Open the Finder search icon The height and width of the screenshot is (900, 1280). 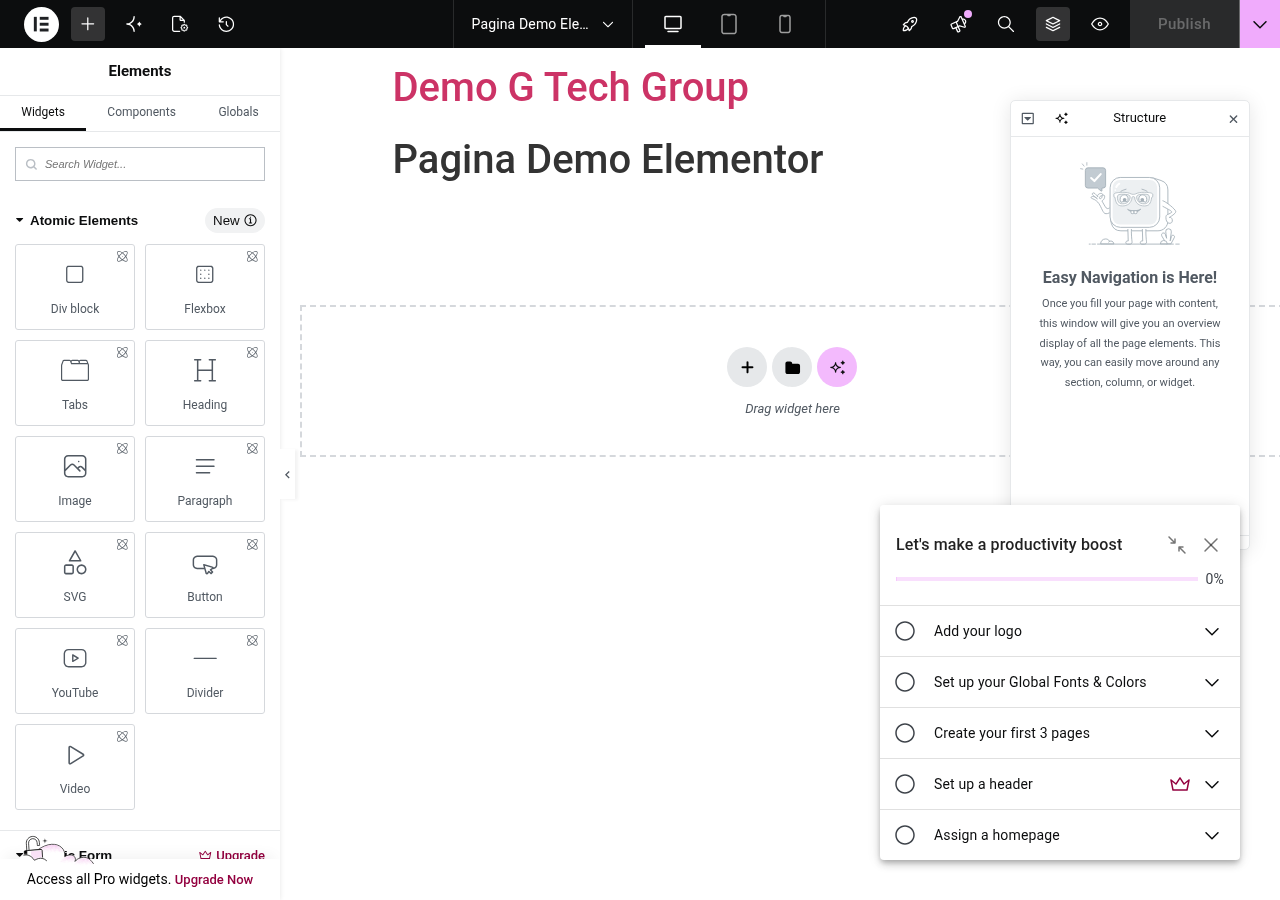pyautogui.click(x=1006, y=24)
